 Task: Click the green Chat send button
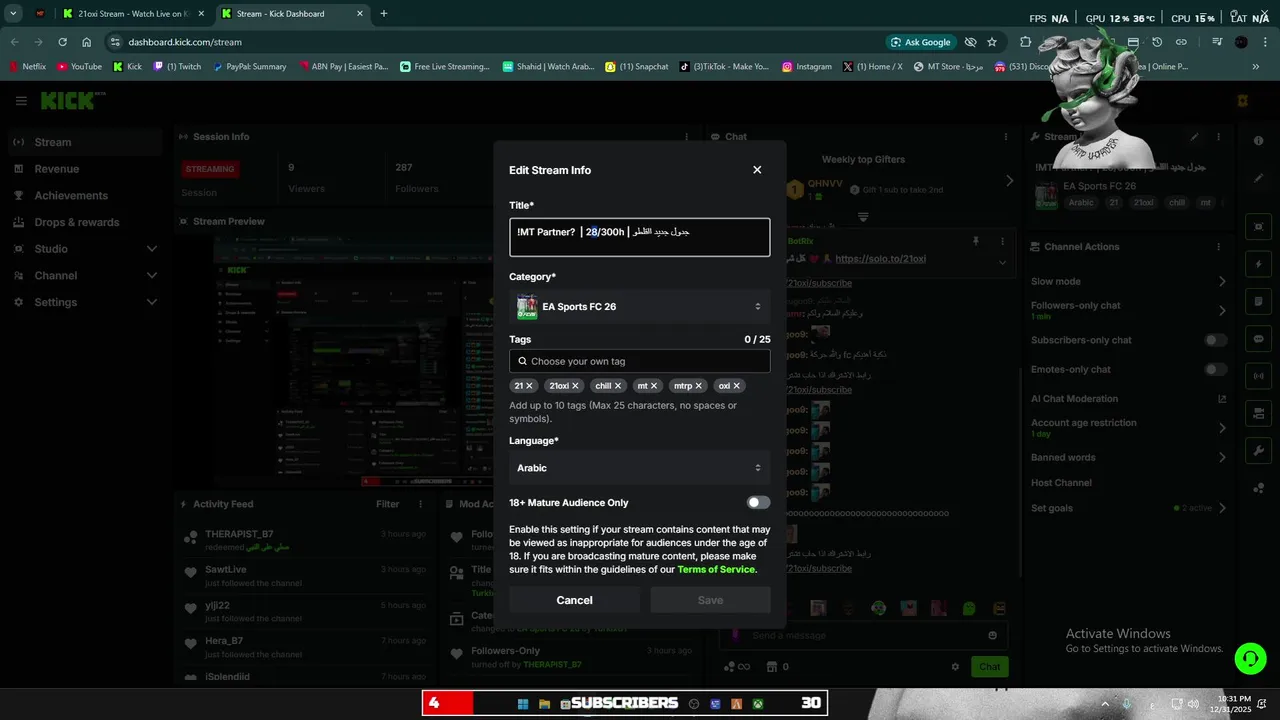click(x=989, y=667)
